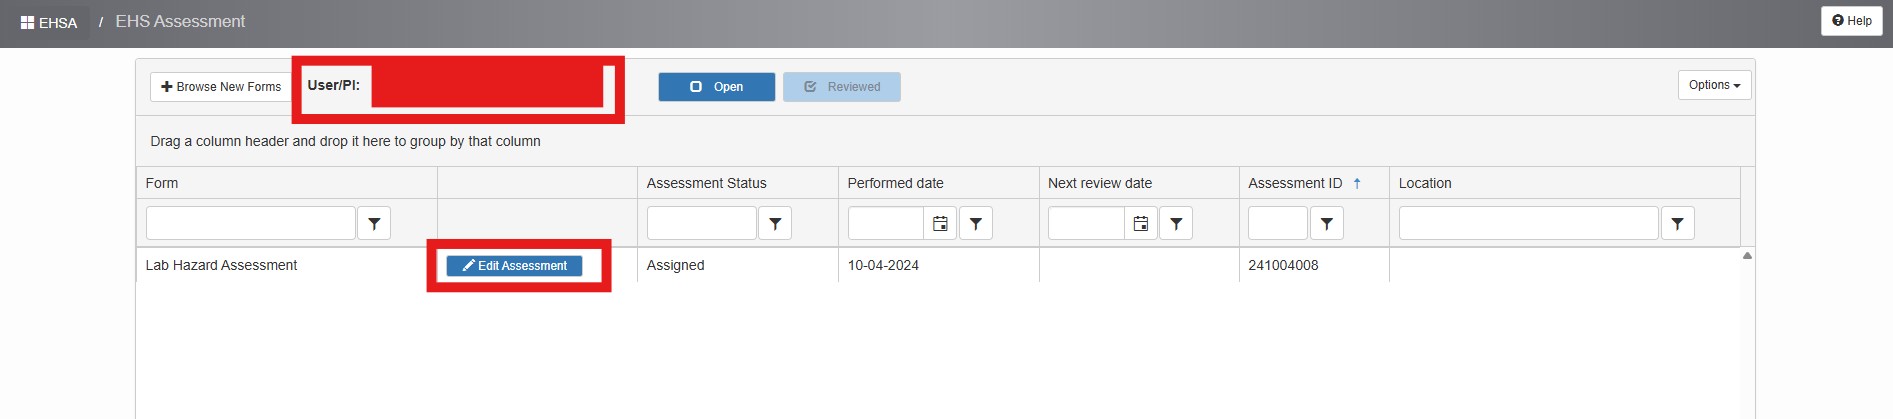
Task: Open the Help button
Action: 1852,21
